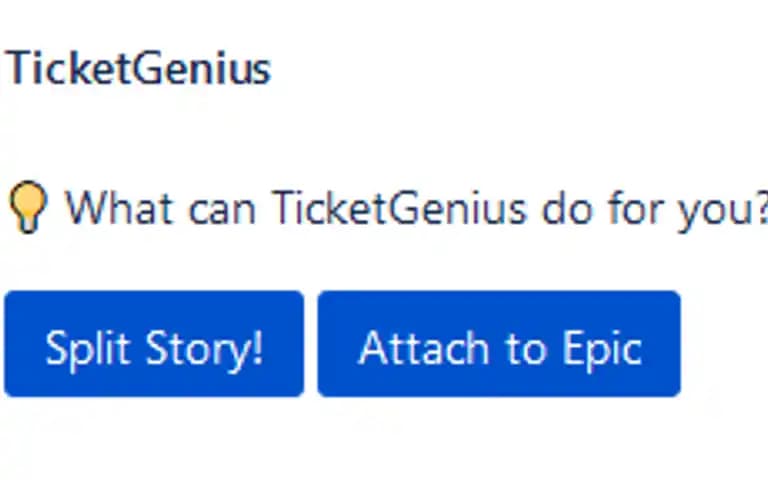The width and height of the screenshot is (768, 480).
Task: Select the TicketGenius heading text
Action: pos(138,69)
